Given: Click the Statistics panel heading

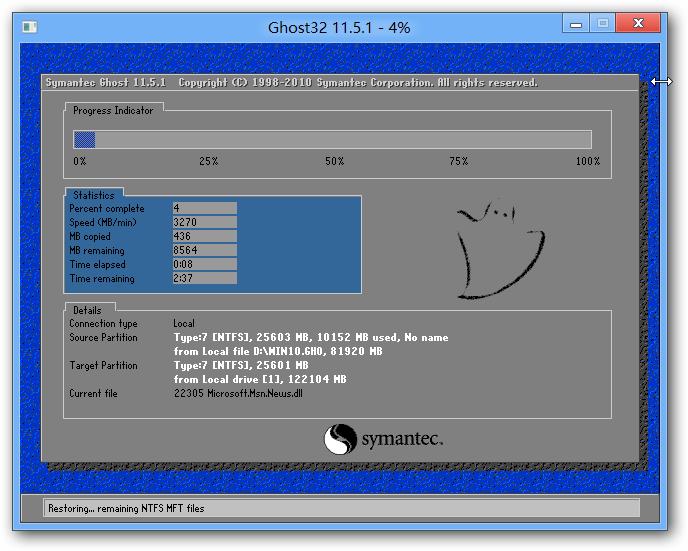Looking at the screenshot, I should 94,195.
